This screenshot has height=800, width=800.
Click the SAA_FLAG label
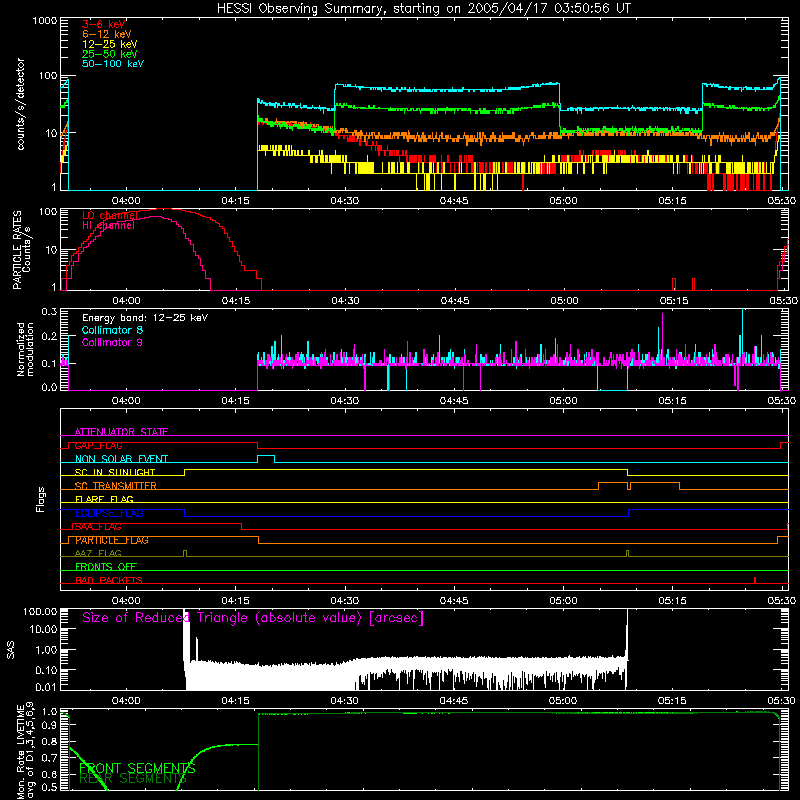click(x=98, y=527)
